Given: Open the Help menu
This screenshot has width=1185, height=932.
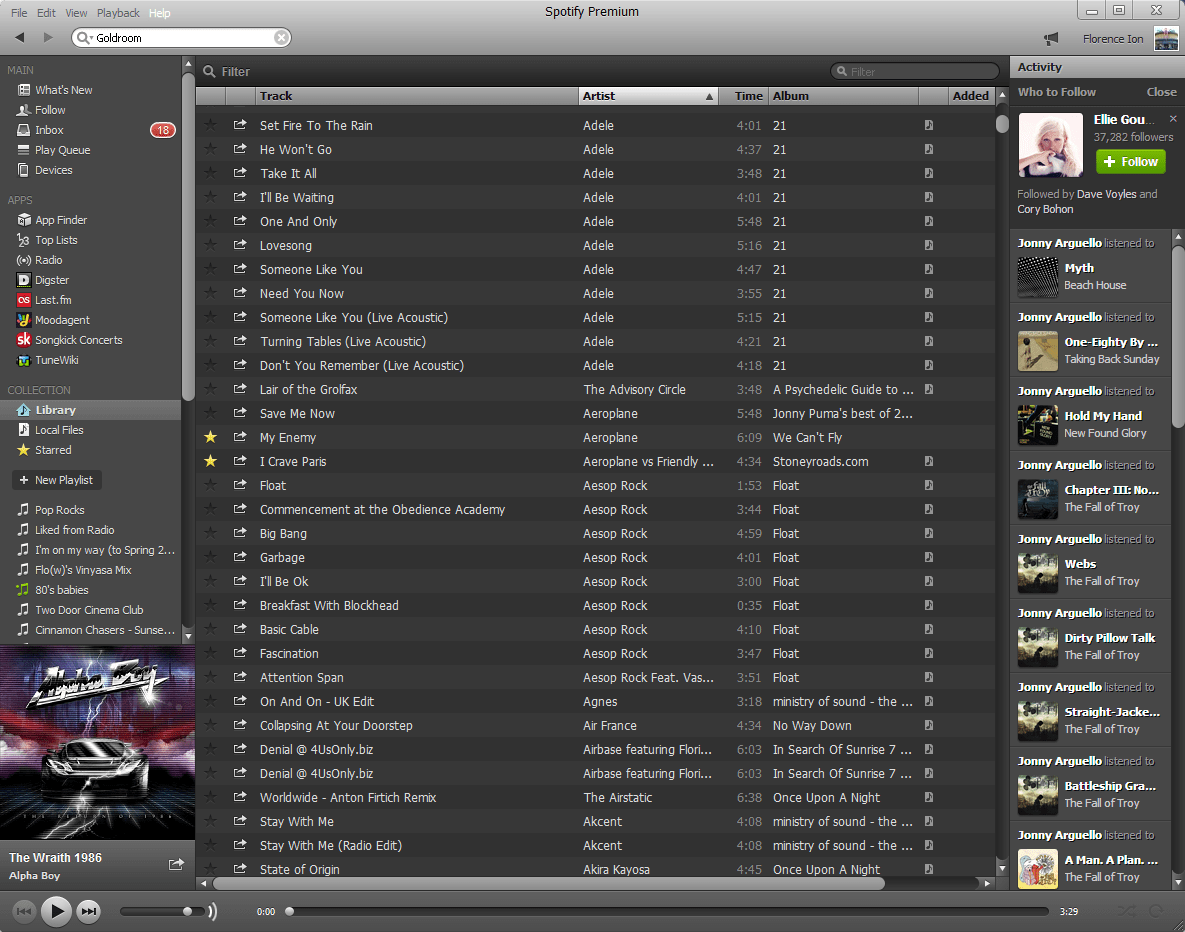Looking at the screenshot, I should [159, 13].
